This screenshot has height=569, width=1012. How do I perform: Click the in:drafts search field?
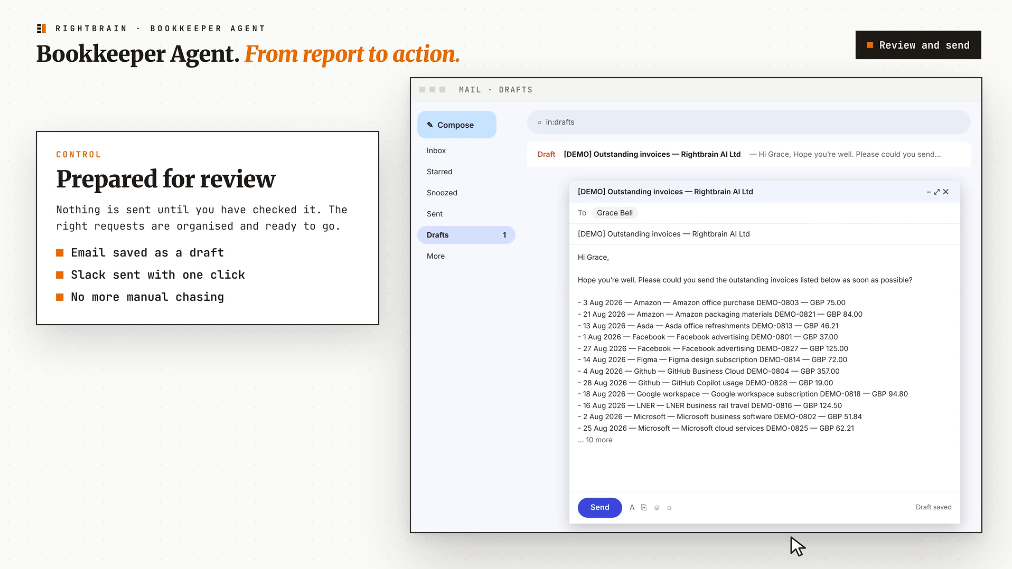coord(749,122)
